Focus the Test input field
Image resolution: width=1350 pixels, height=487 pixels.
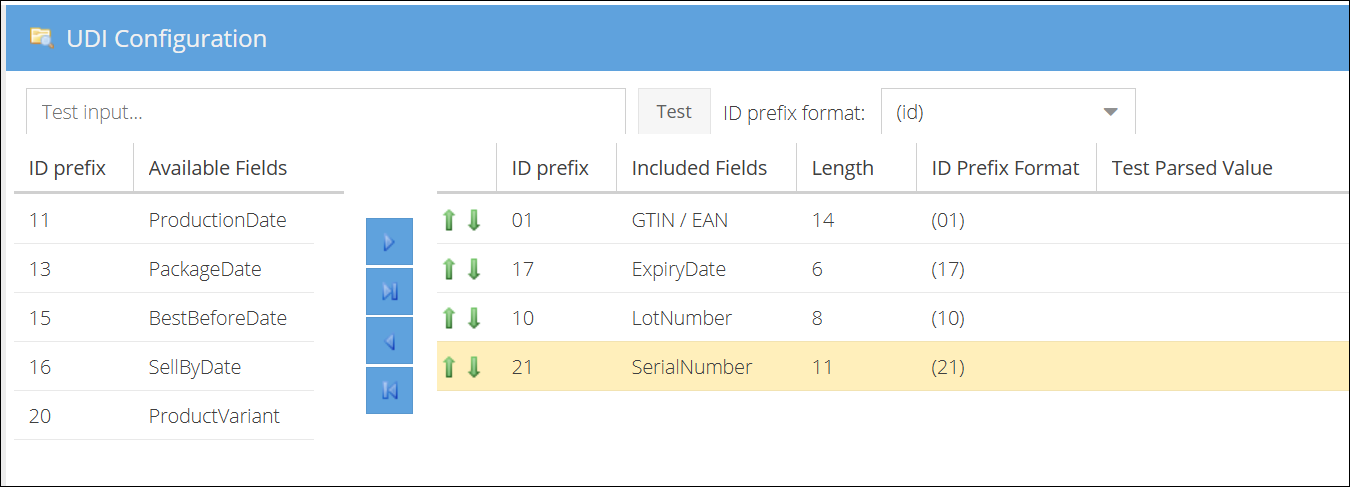326,112
